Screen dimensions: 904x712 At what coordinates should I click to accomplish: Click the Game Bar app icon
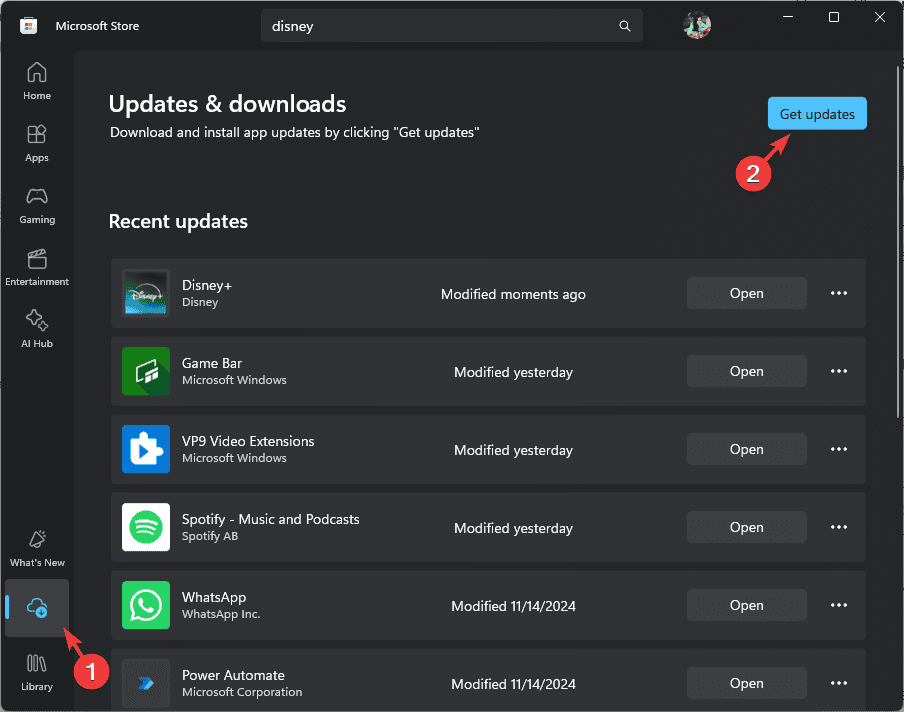click(x=146, y=371)
